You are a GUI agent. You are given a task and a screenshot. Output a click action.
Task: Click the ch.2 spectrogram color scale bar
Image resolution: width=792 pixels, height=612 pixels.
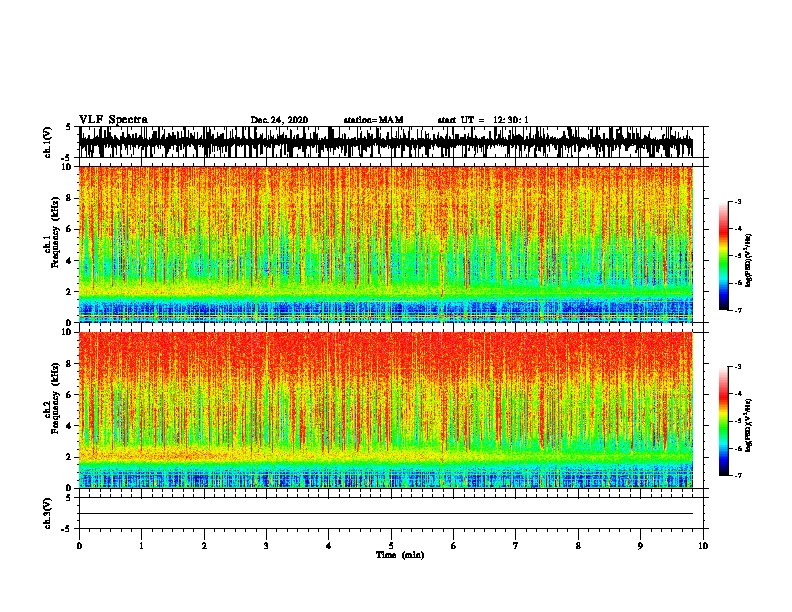click(x=723, y=421)
